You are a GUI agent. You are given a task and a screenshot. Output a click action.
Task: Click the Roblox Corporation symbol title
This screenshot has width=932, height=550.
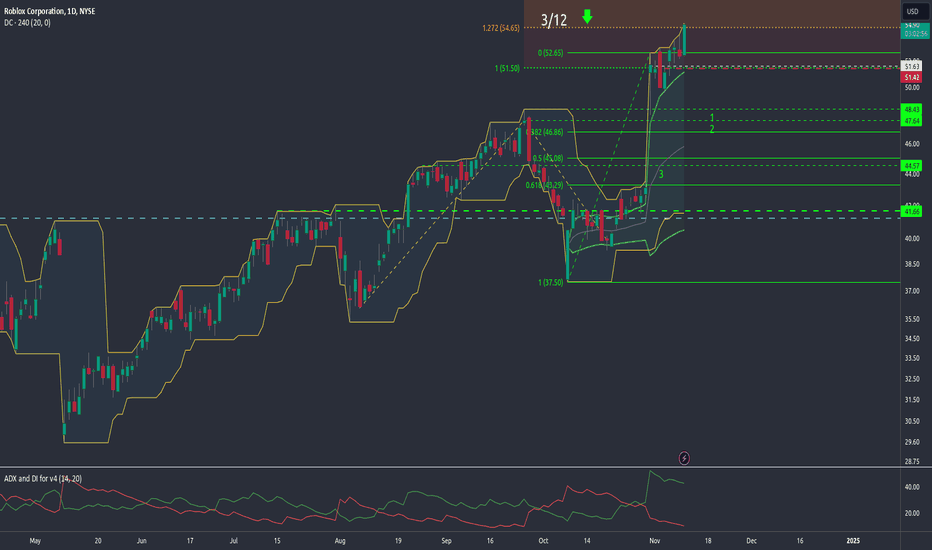49,11
